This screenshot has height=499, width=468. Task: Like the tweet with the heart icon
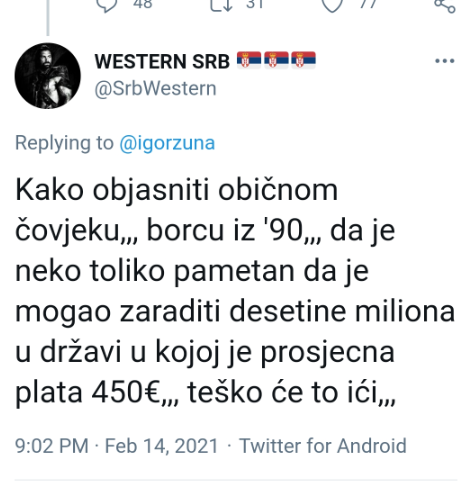click(x=332, y=5)
